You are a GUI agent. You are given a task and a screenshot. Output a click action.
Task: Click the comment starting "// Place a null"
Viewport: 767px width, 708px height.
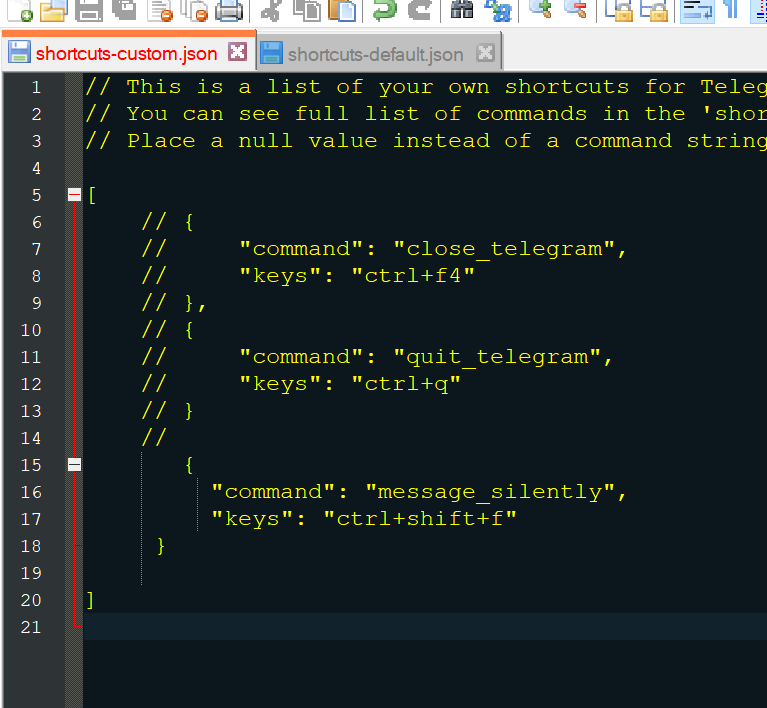tap(426, 141)
